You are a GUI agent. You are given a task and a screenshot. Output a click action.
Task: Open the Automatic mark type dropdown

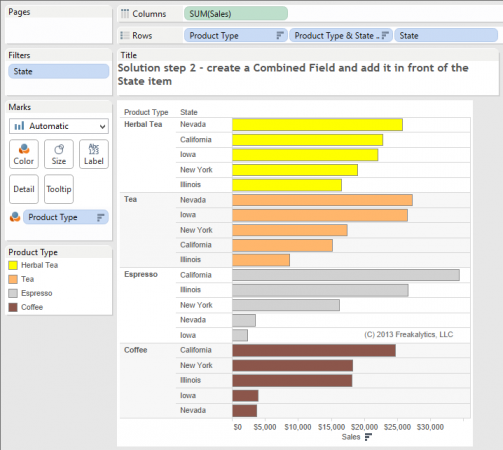pos(59,126)
